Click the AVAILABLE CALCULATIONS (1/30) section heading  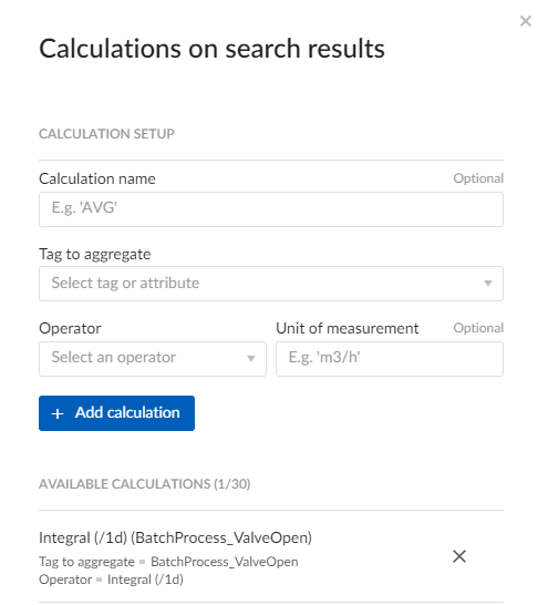pyautogui.click(x=145, y=484)
